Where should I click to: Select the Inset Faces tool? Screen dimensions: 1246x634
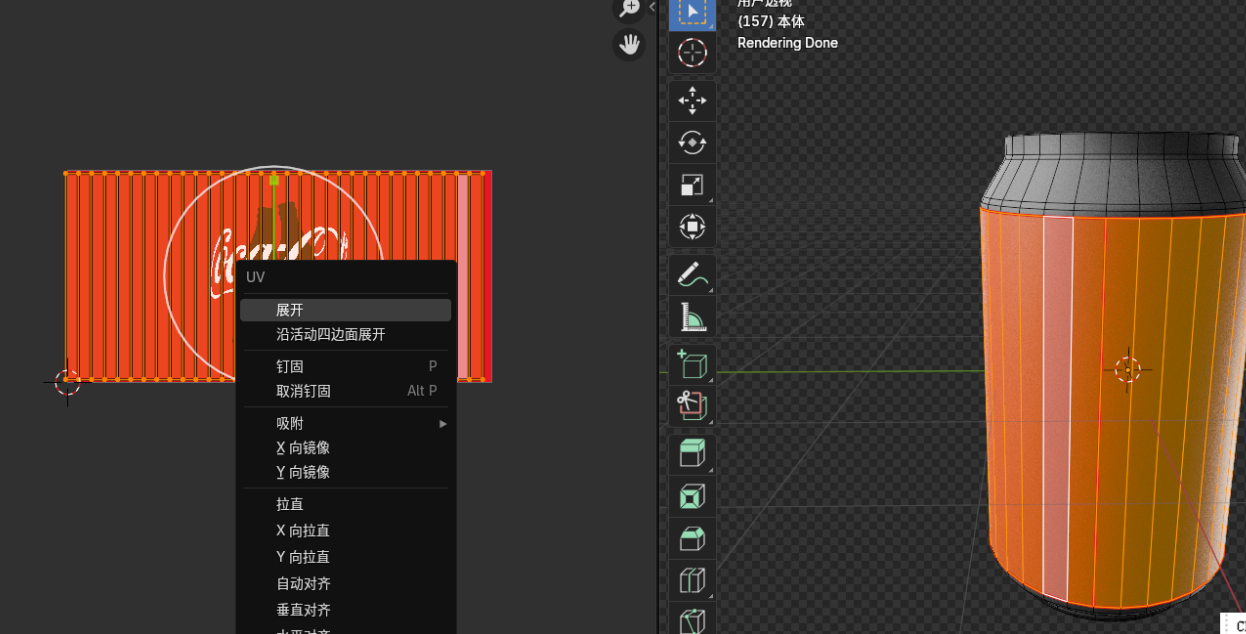pyautogui.click(x=692, y=496)
